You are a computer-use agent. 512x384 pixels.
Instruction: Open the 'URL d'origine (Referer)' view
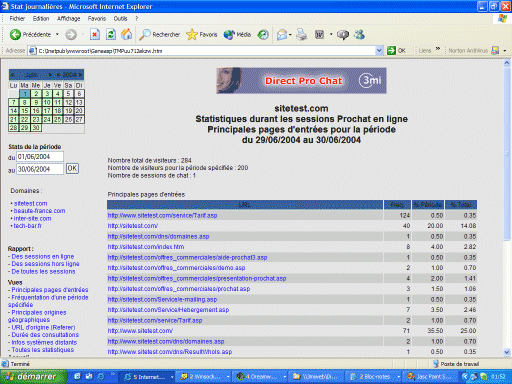coord(43,327)
